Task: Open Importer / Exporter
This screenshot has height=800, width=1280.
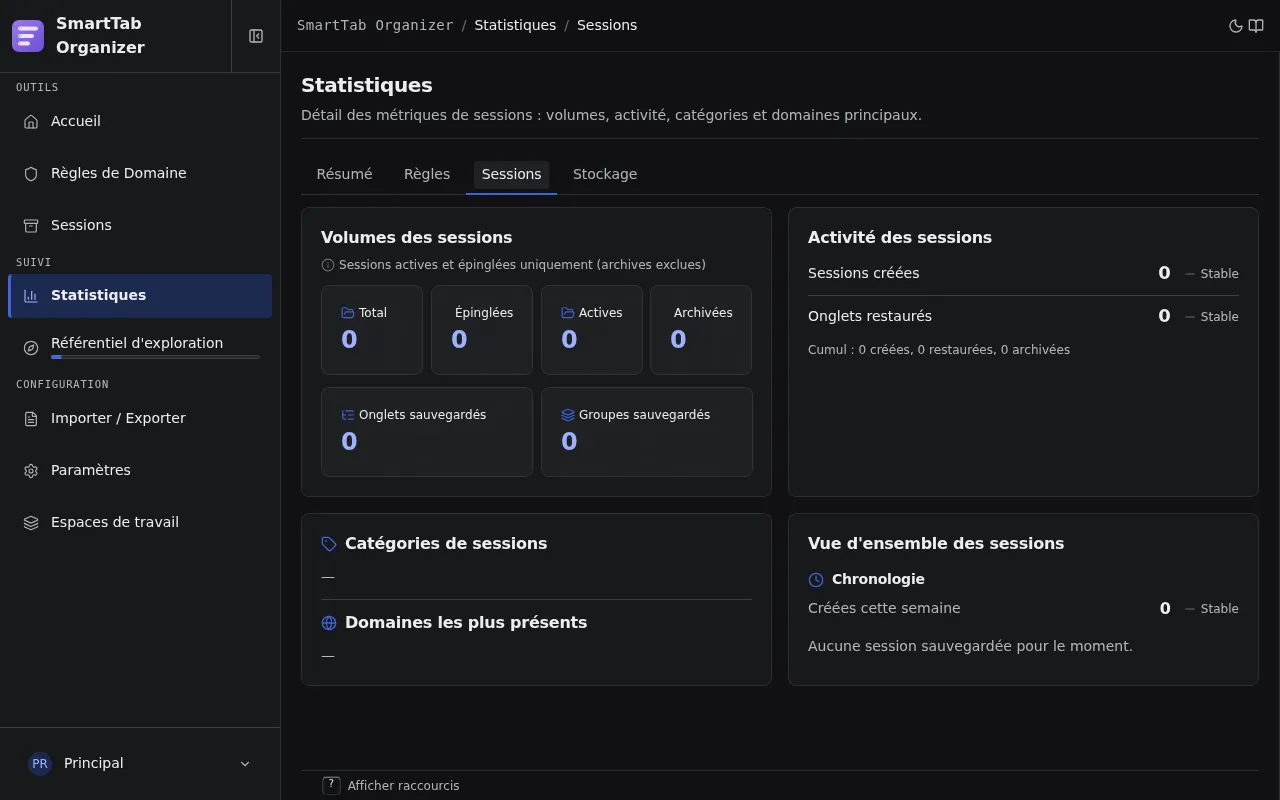Action: (x=140, y=418)
